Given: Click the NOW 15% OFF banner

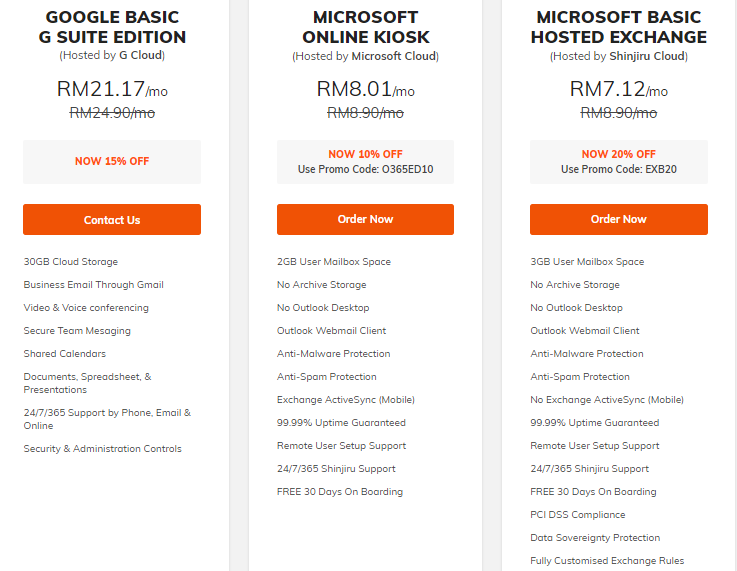Looking at the screenshot, I should [x=112, y=162].
